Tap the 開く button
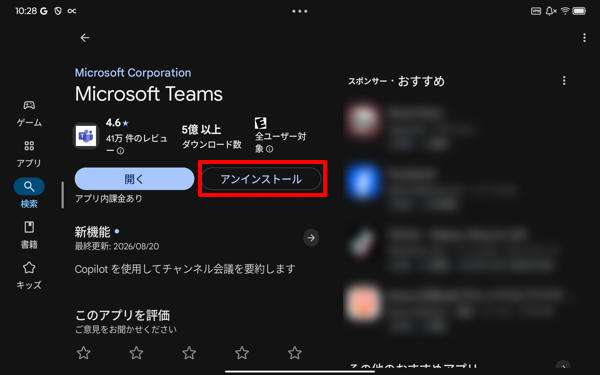Viewport: 600px width, 375px height. tap(134, 179)
